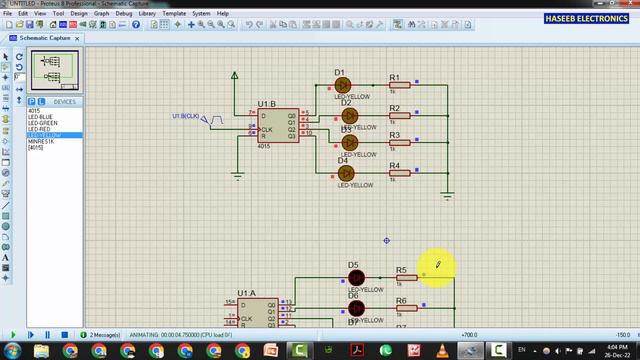Image resolution: width=640 pixels, height=360 pixels.
Task: Click the Undo toolbar icon
Action: 249,25
